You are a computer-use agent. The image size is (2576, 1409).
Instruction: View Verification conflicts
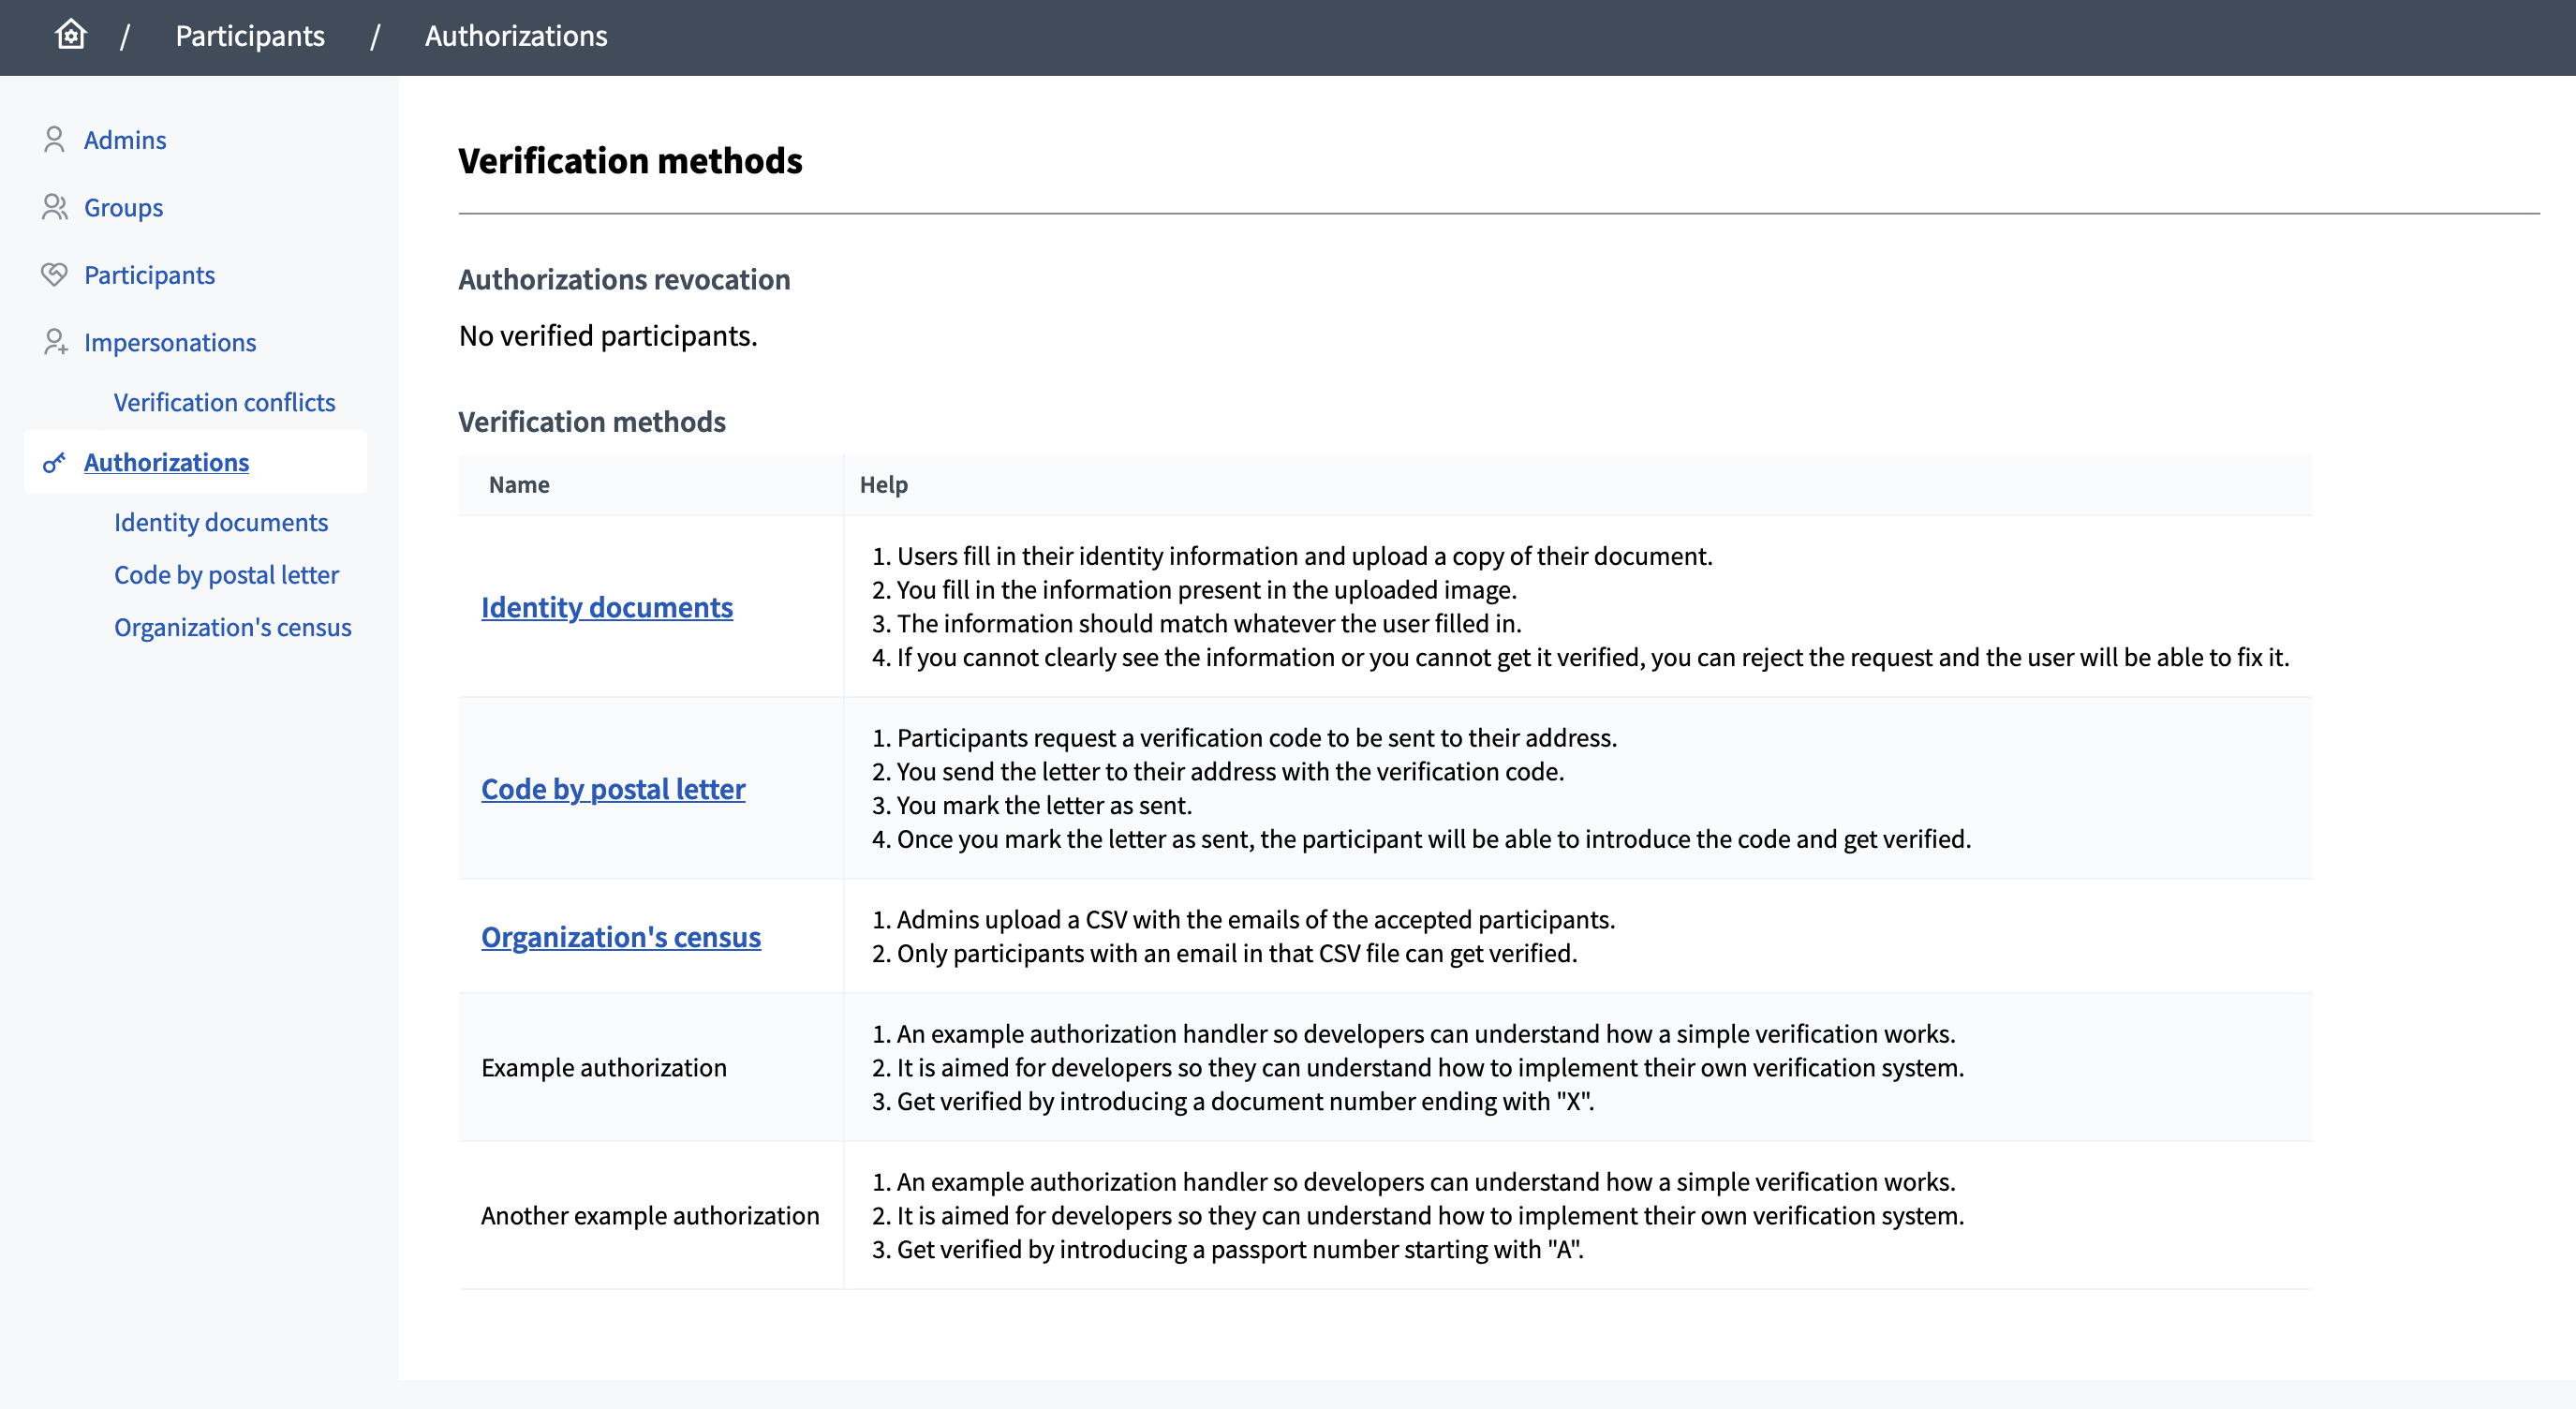(224, 402)
